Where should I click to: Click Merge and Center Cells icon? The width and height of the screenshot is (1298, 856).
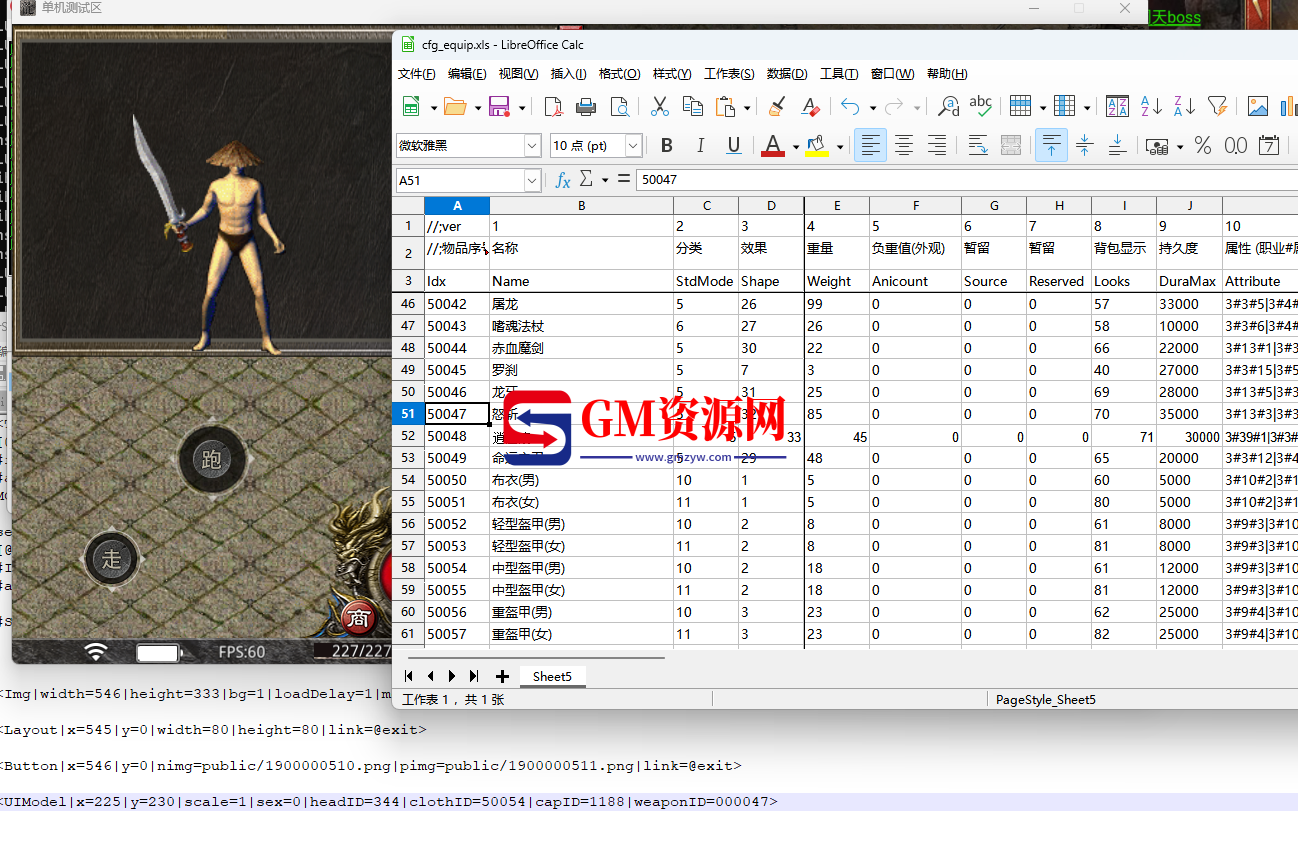pyautogui.click(x=1011, y=146)
